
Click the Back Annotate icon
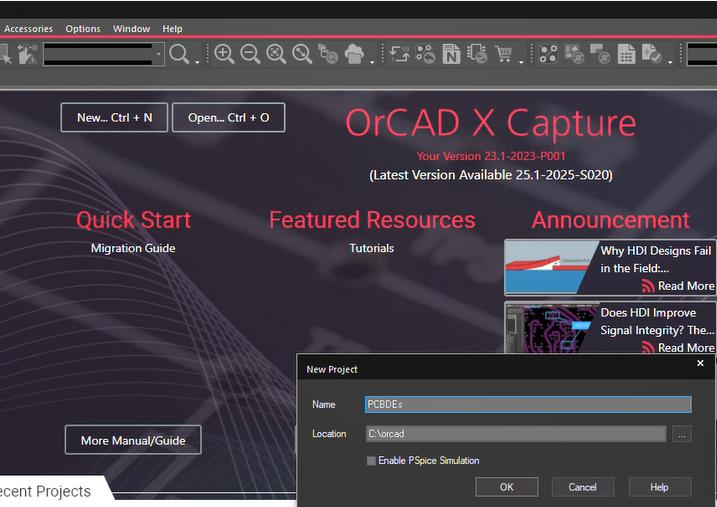point(425,54)
